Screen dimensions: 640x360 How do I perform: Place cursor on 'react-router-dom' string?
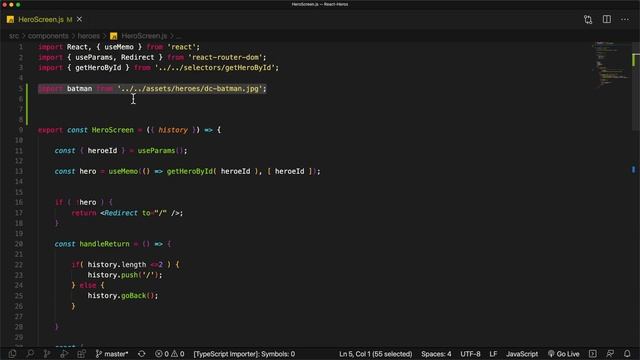225,57
